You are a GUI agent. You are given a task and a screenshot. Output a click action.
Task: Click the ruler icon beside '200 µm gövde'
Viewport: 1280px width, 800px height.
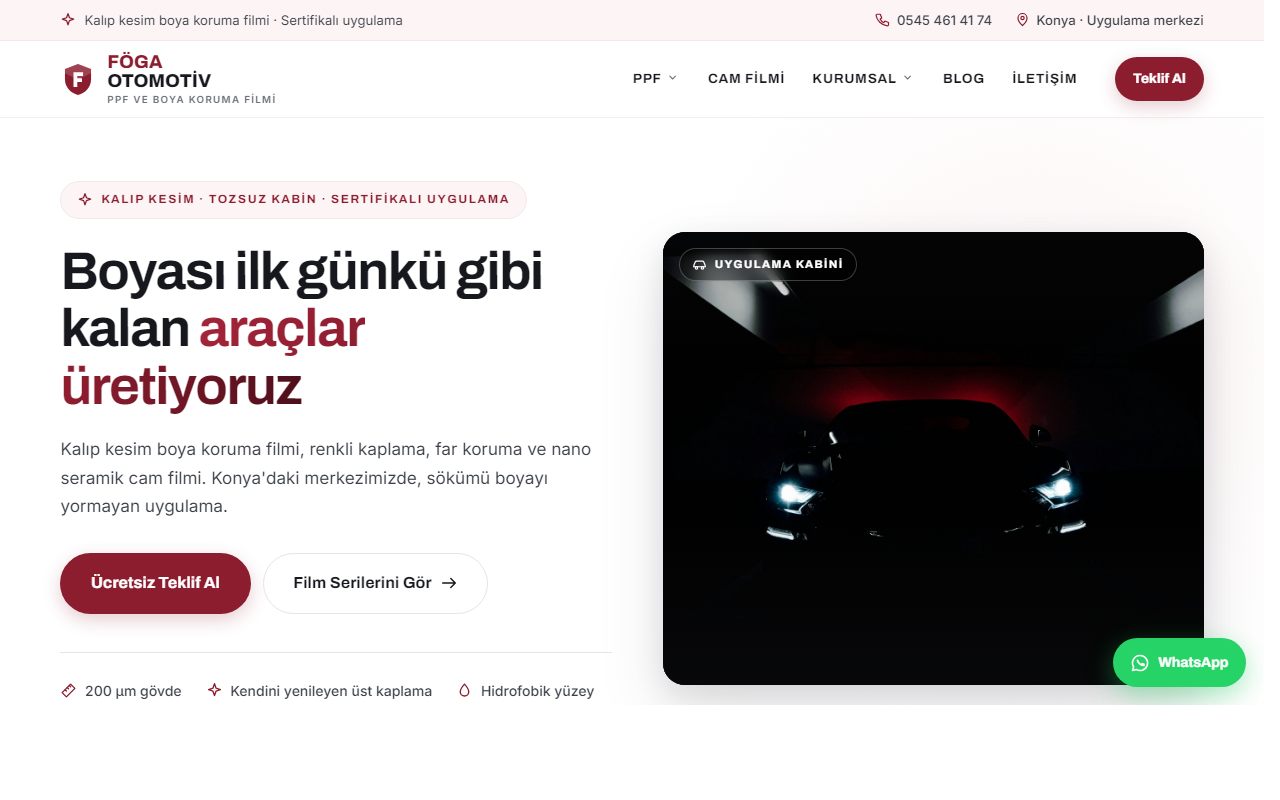(68, 691)
